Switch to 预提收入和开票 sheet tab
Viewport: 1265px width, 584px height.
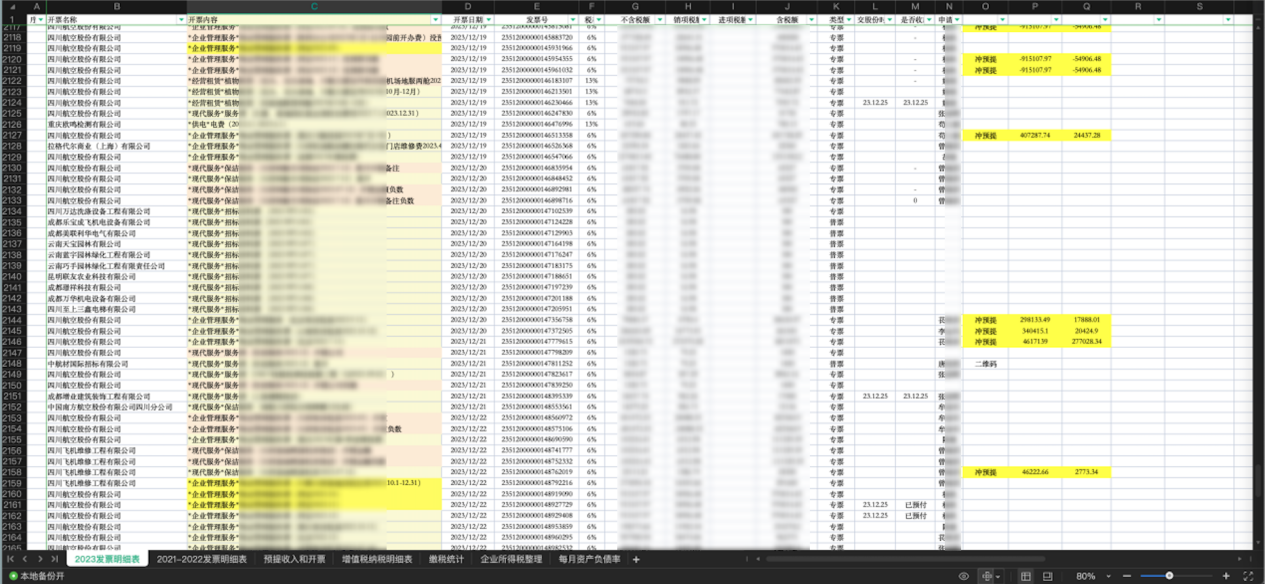[x=294, y=559]
